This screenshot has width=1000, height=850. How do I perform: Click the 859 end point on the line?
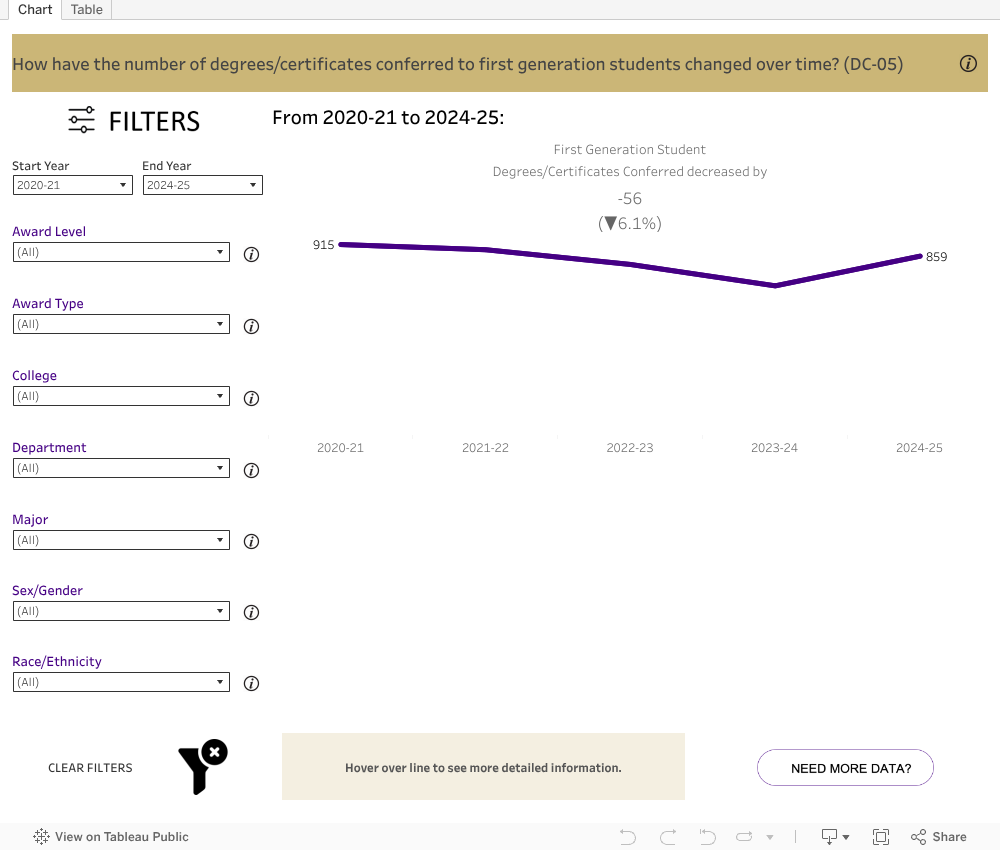(920, 256)
